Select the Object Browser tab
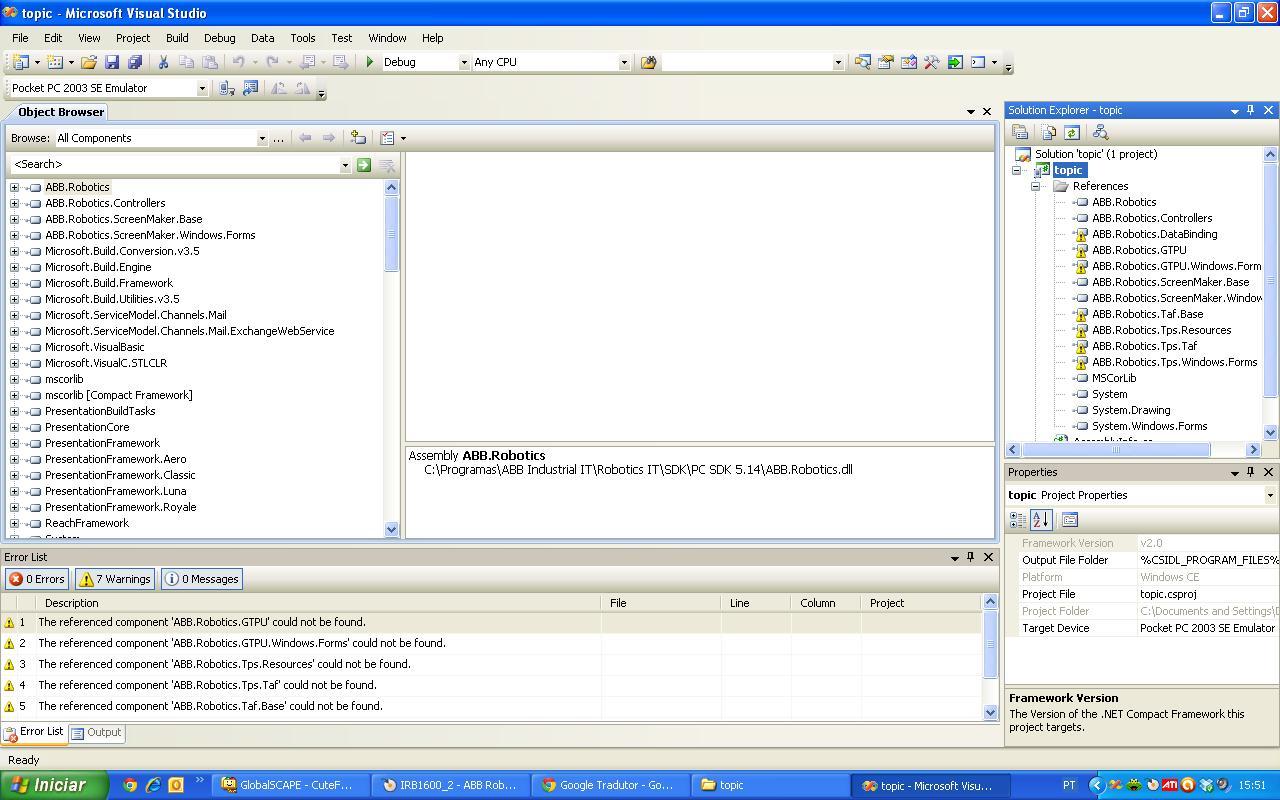This screenshot has width=1280, height=800. [x=60, y=112]
